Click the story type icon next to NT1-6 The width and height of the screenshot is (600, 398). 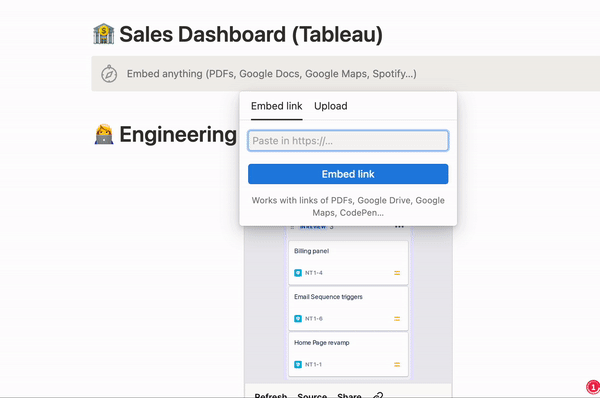coord(298,318)
